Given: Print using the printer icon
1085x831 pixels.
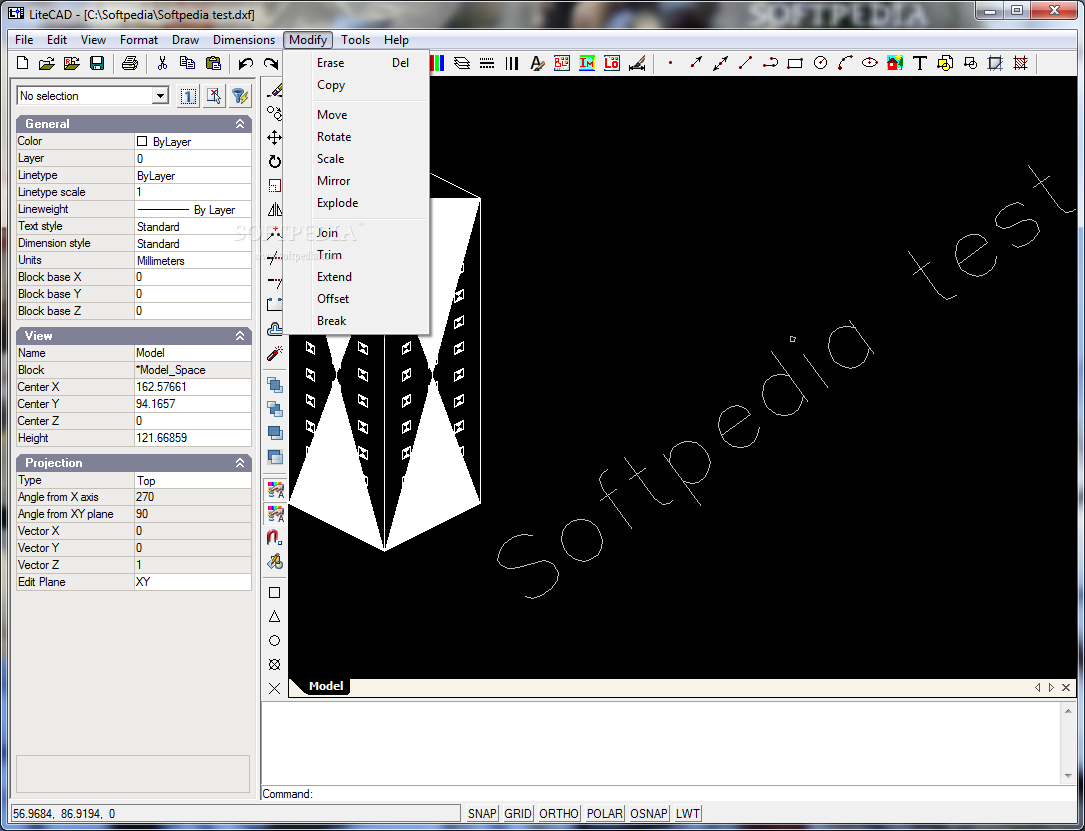Looking at the screenshot, I should click(129, 64).
